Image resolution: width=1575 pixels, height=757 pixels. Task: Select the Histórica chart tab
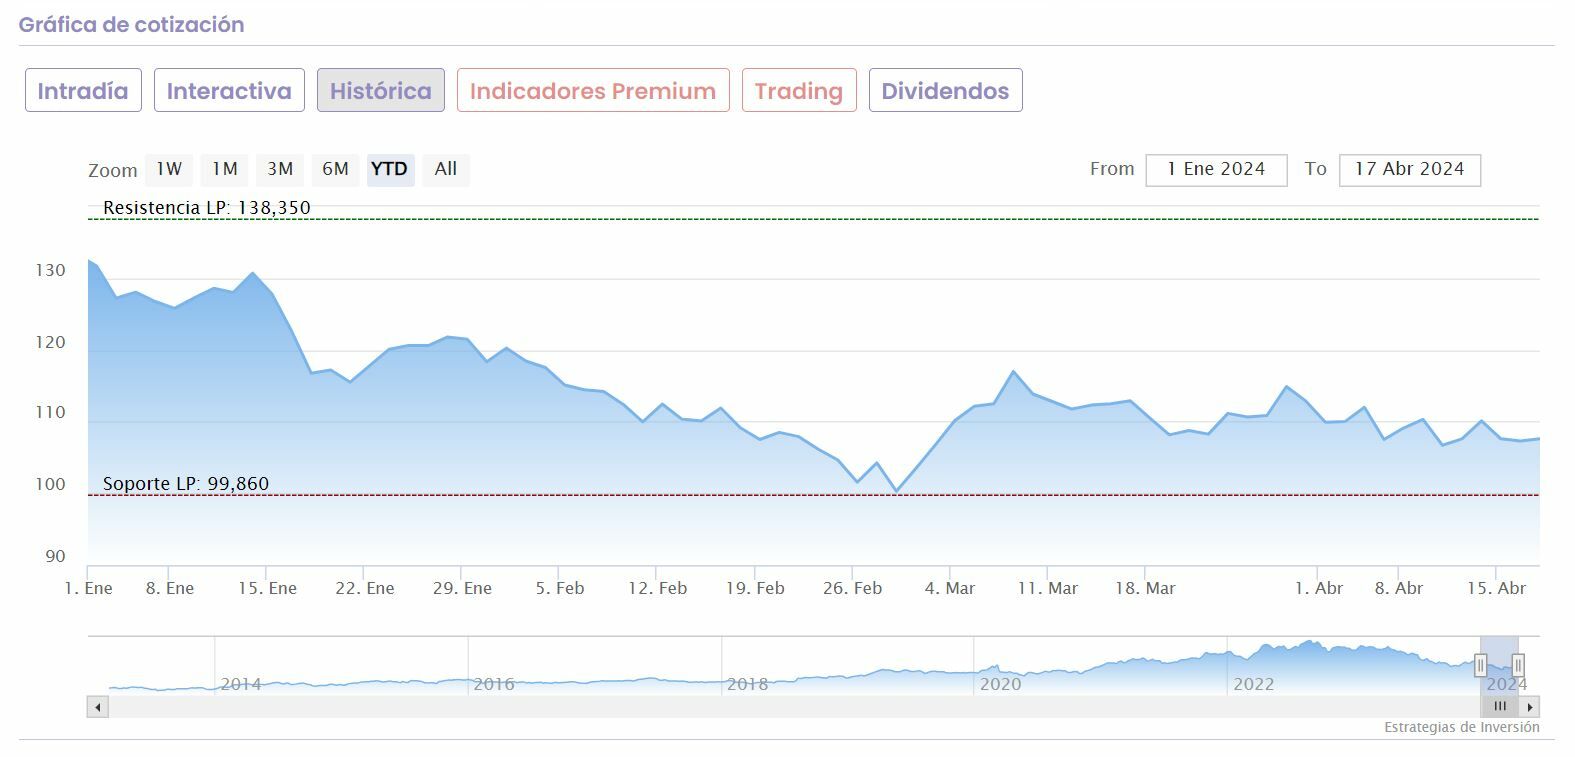coord(381,91)
